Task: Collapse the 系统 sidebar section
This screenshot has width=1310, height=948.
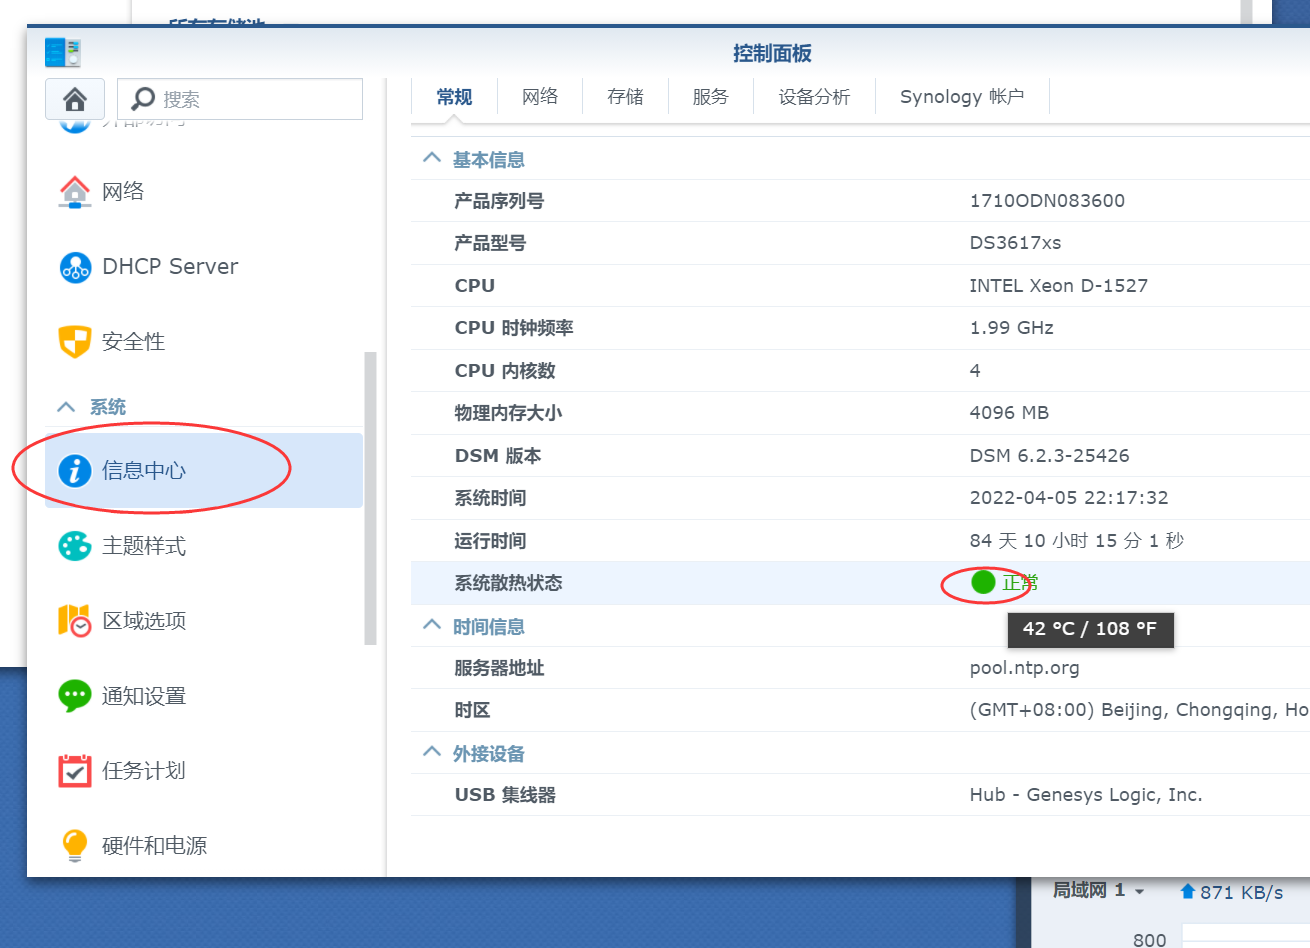Action: point(66,407)
